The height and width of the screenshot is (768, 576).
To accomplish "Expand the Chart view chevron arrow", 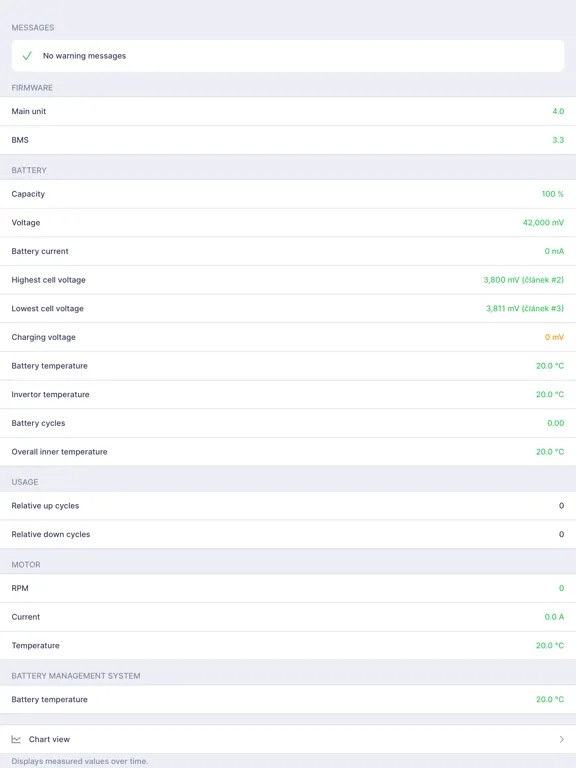I will coord(561,739).
